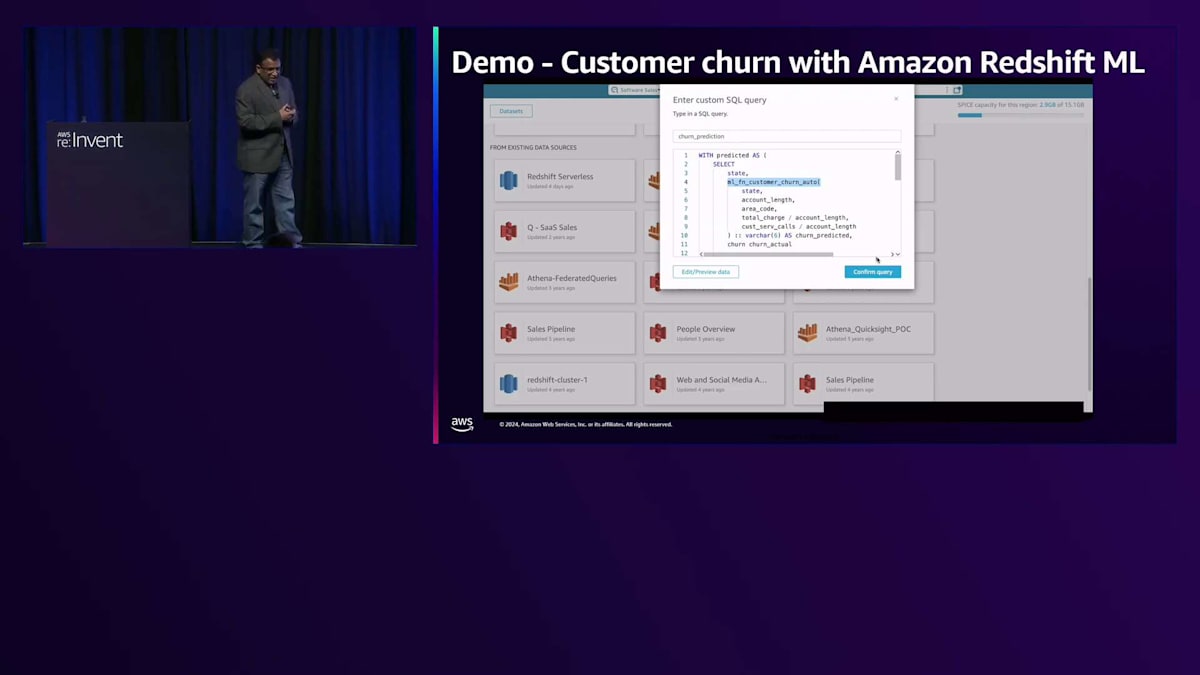
Task: Click 'cust_serv_calls / account_length' line
Action: 798,226
